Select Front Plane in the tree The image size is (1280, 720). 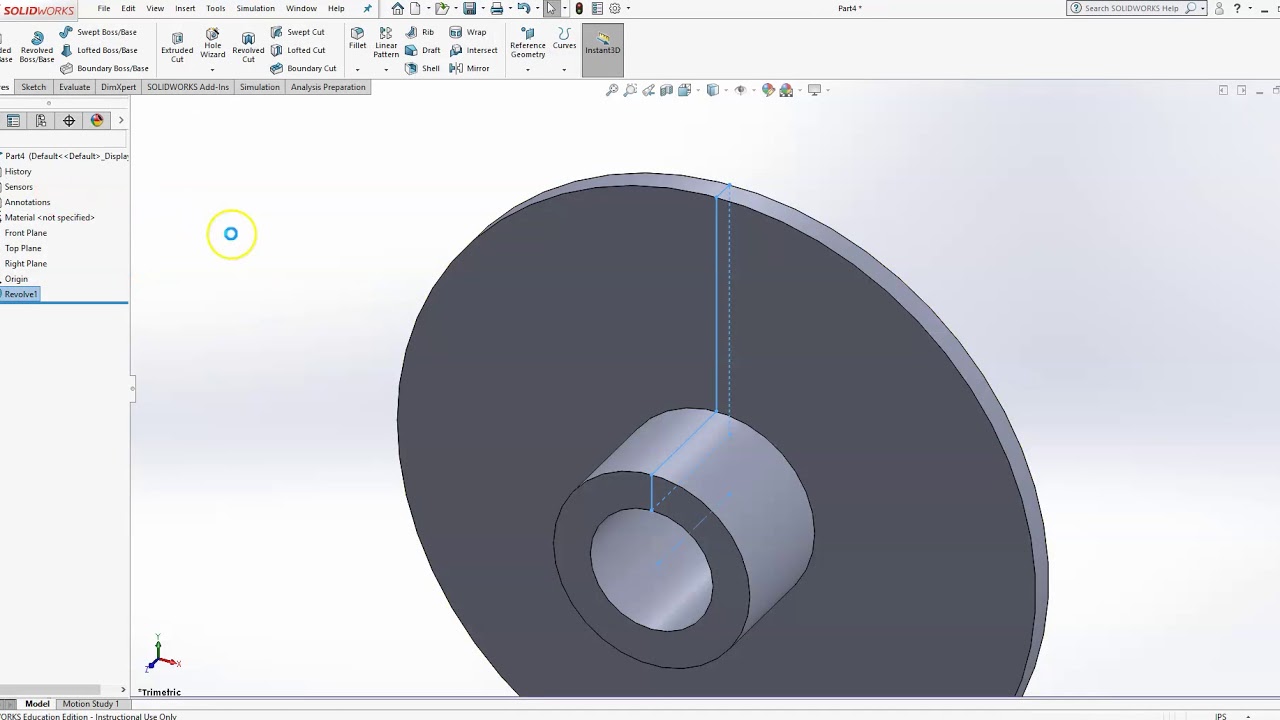tap(26, 233)
